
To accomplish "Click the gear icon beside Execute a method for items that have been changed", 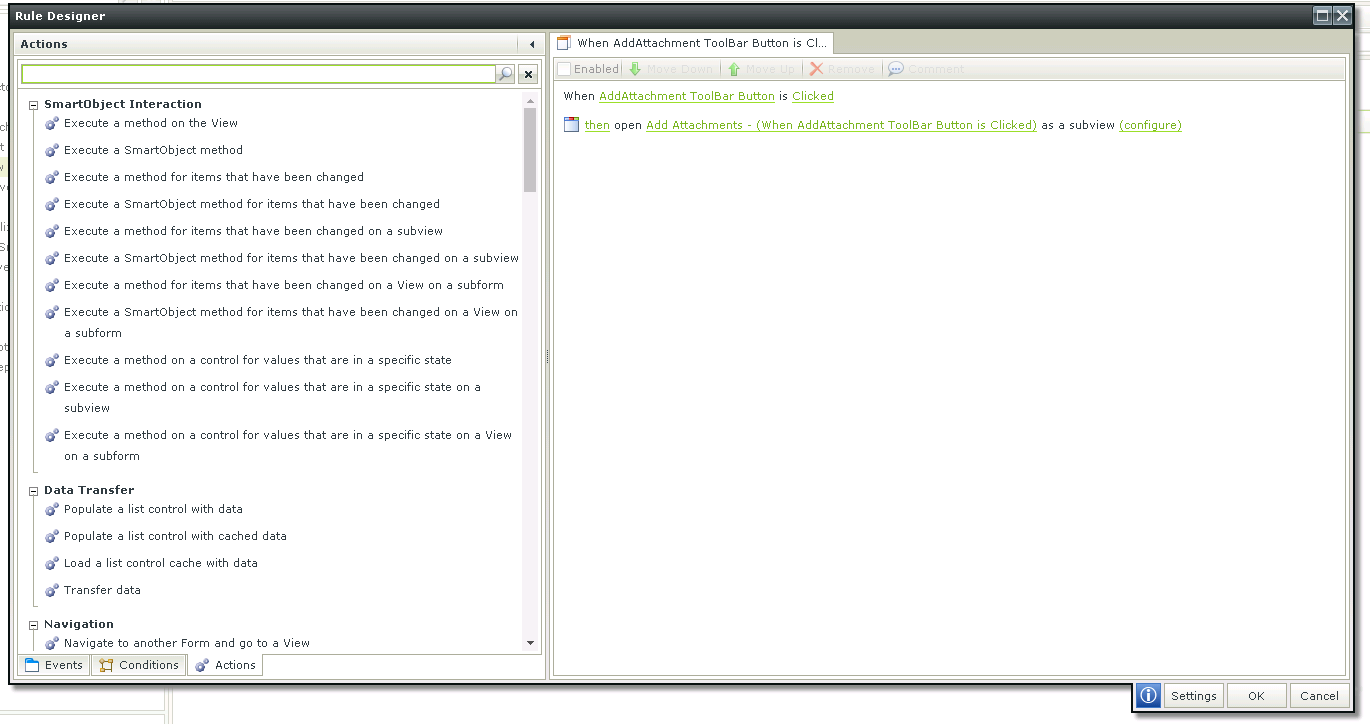I will coord(52,177).
